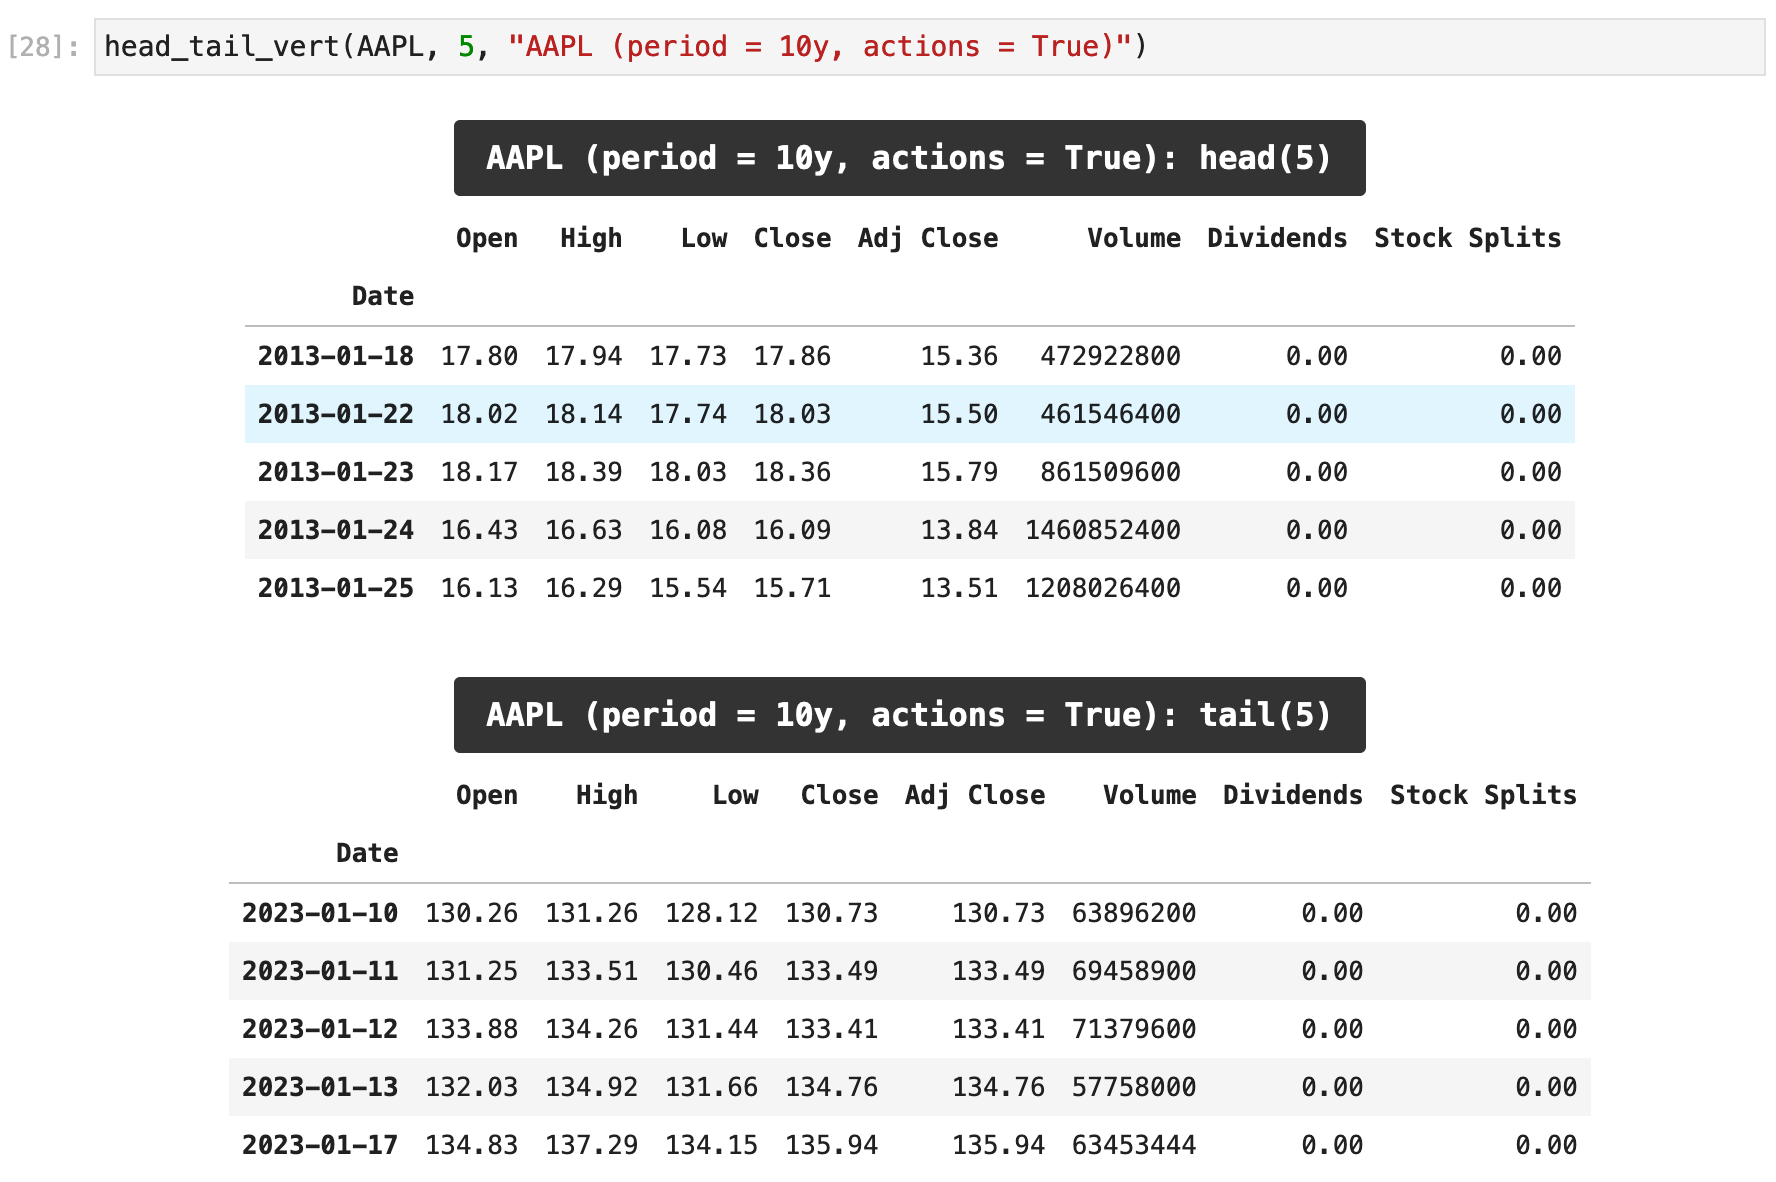Viewport: 1776px width, 1182px height.
Task: Click Dividends header in tail table
Action: [x=1293, y=795]
